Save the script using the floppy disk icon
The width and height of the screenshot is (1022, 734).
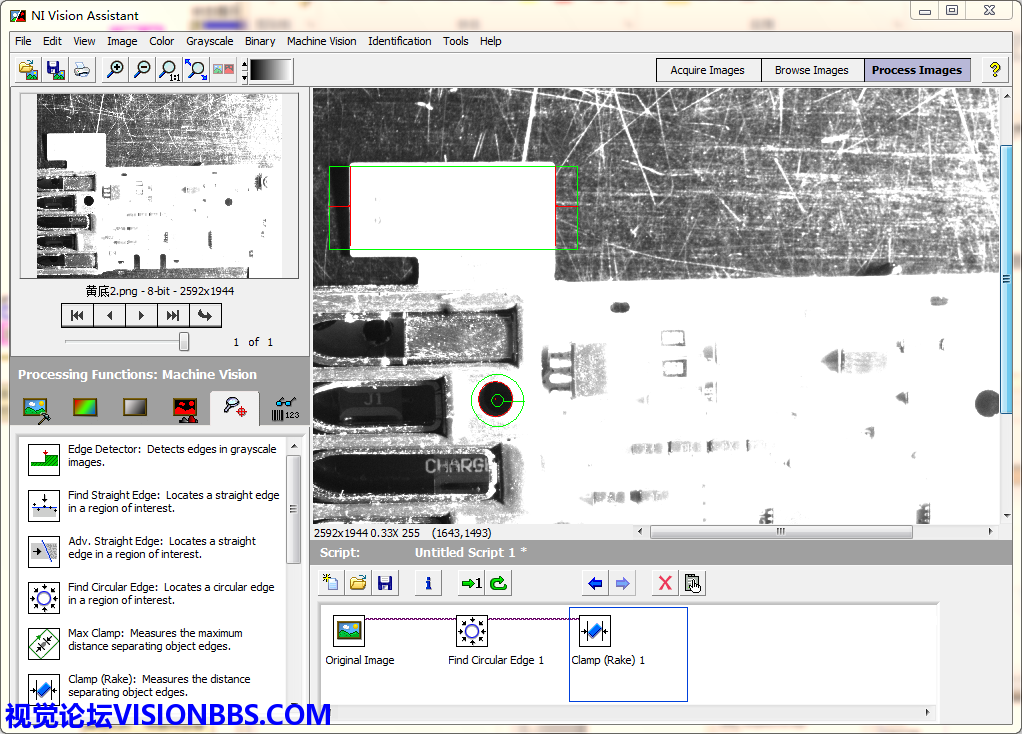pos(384,583)
